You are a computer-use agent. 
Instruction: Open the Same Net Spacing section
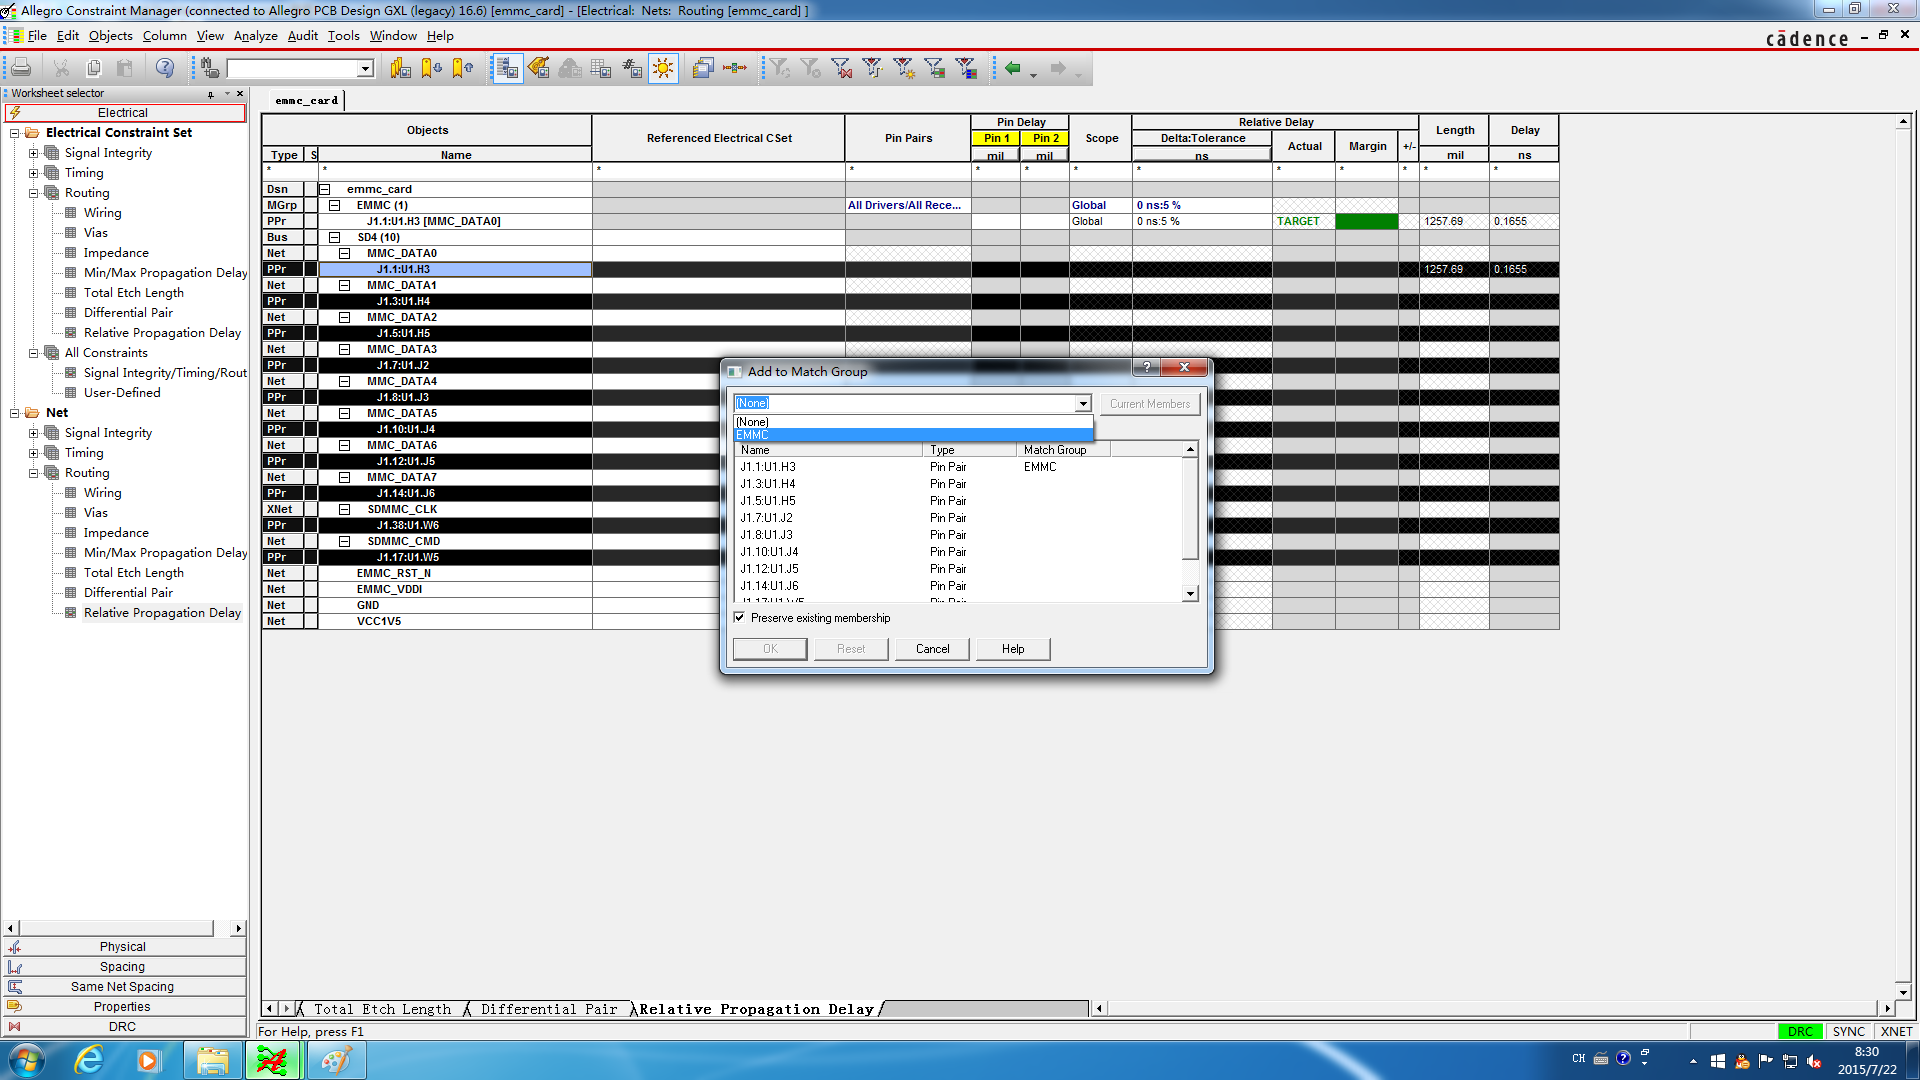pyautogui.click(x=124, y=987)
